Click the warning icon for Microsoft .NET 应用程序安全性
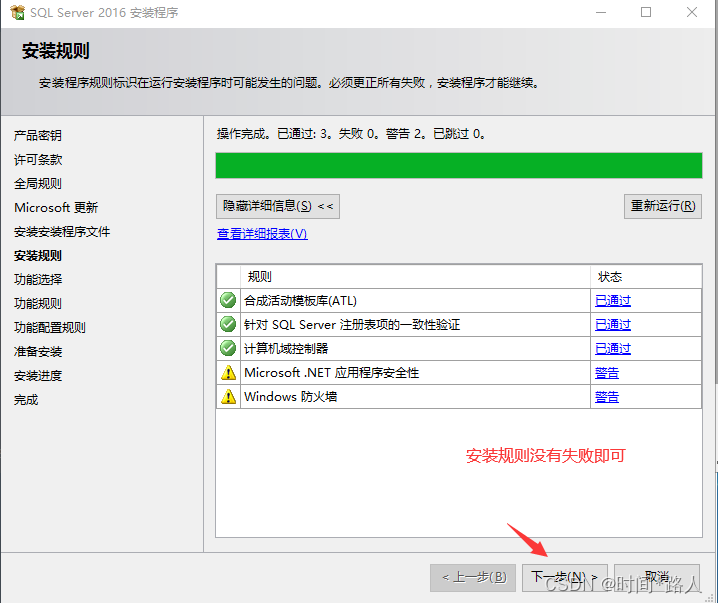This screenshot has width=718, height=603. [228, 373]
